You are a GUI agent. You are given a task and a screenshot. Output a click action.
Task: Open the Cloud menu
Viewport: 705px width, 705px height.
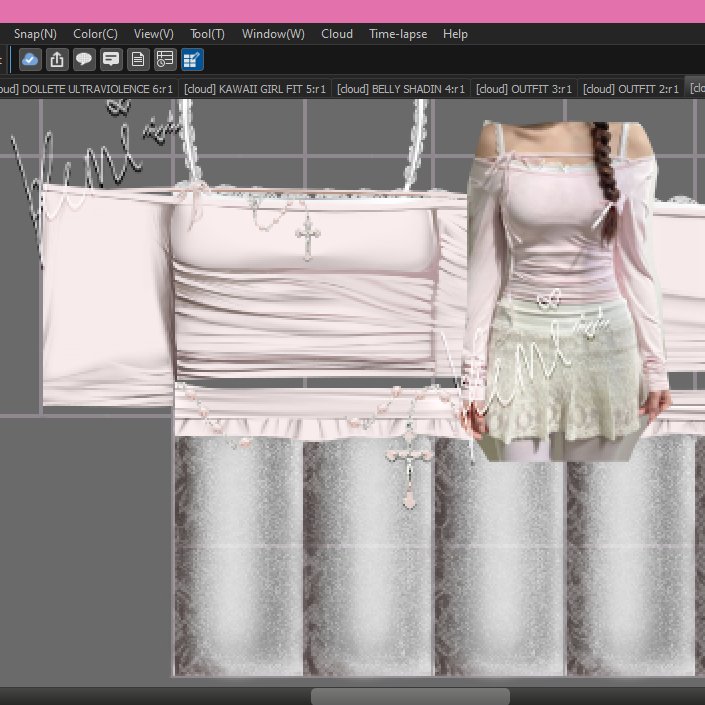(337, 34)
